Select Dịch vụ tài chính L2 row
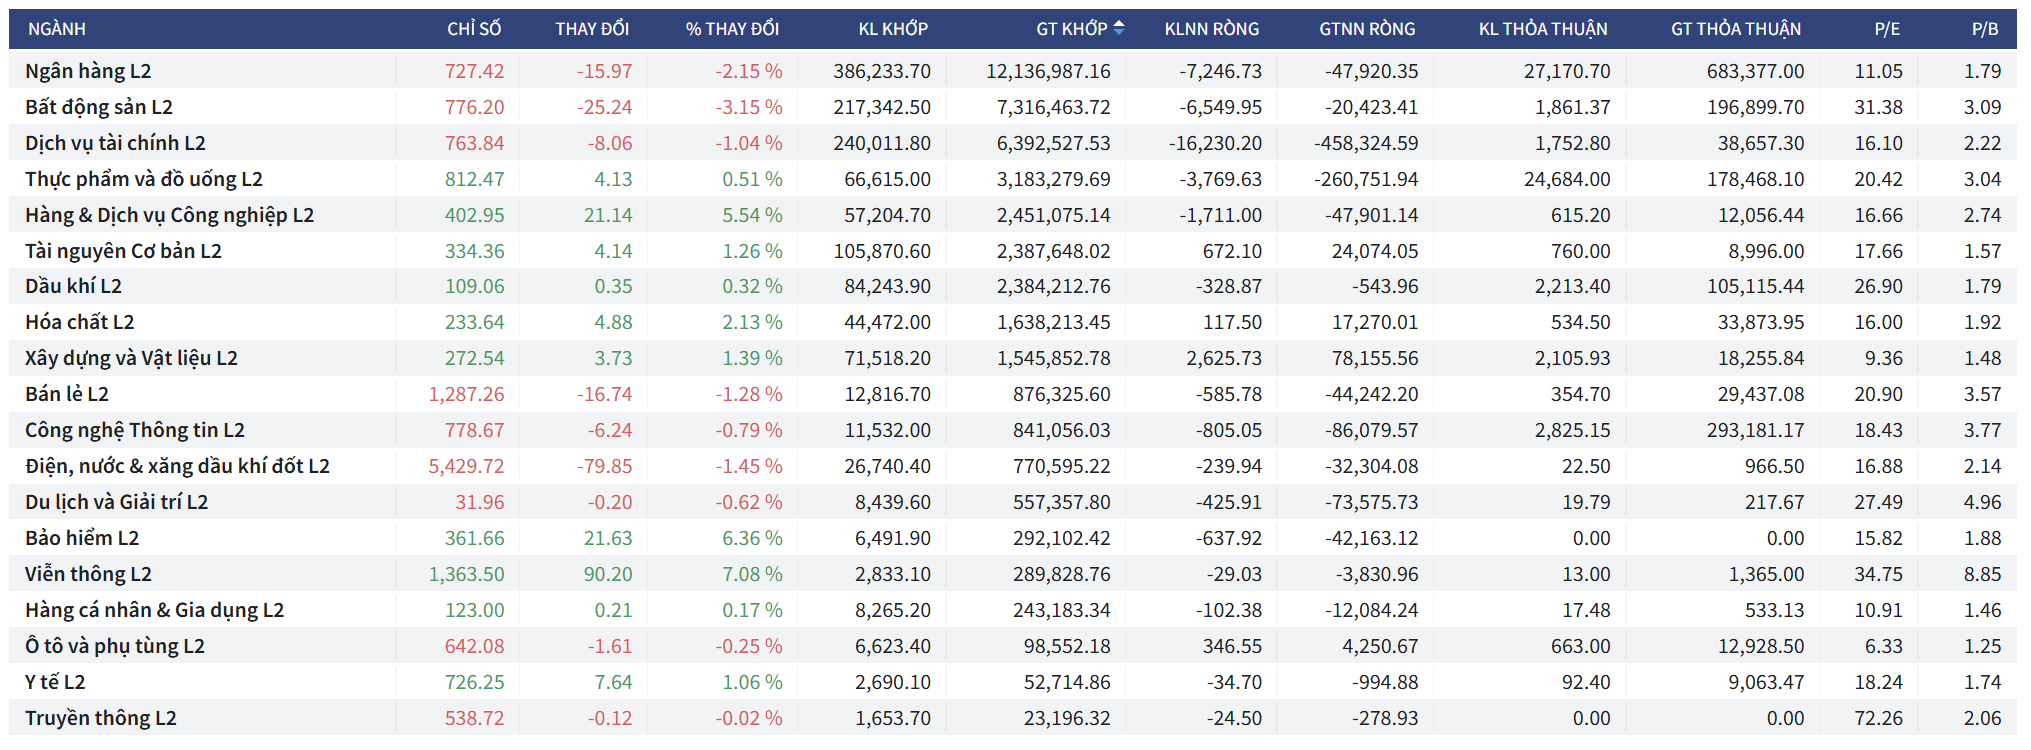The height and width of the screenshot is (750, 2031). (x=115, y=143)
